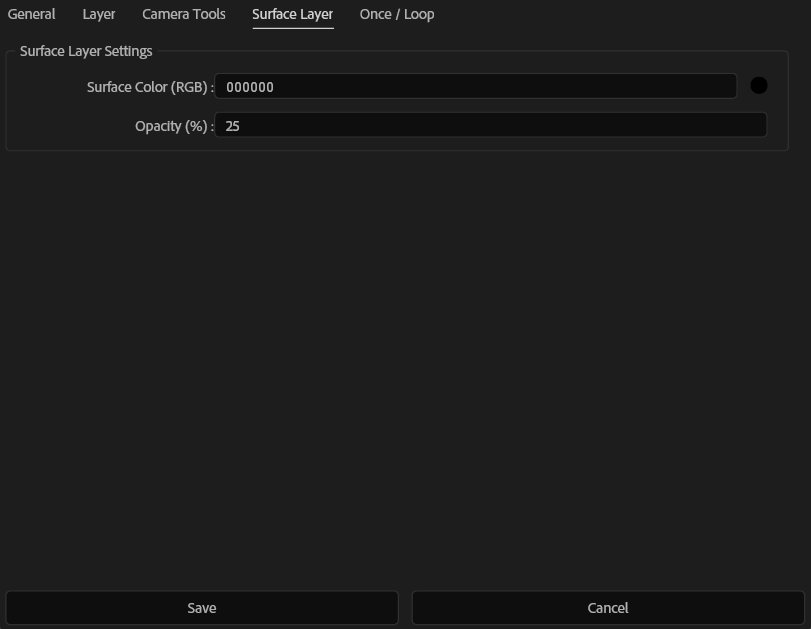Viewport: 811px width, 629px height.
Task: Open the Once / Loop tab
Action: pos(395,14)
